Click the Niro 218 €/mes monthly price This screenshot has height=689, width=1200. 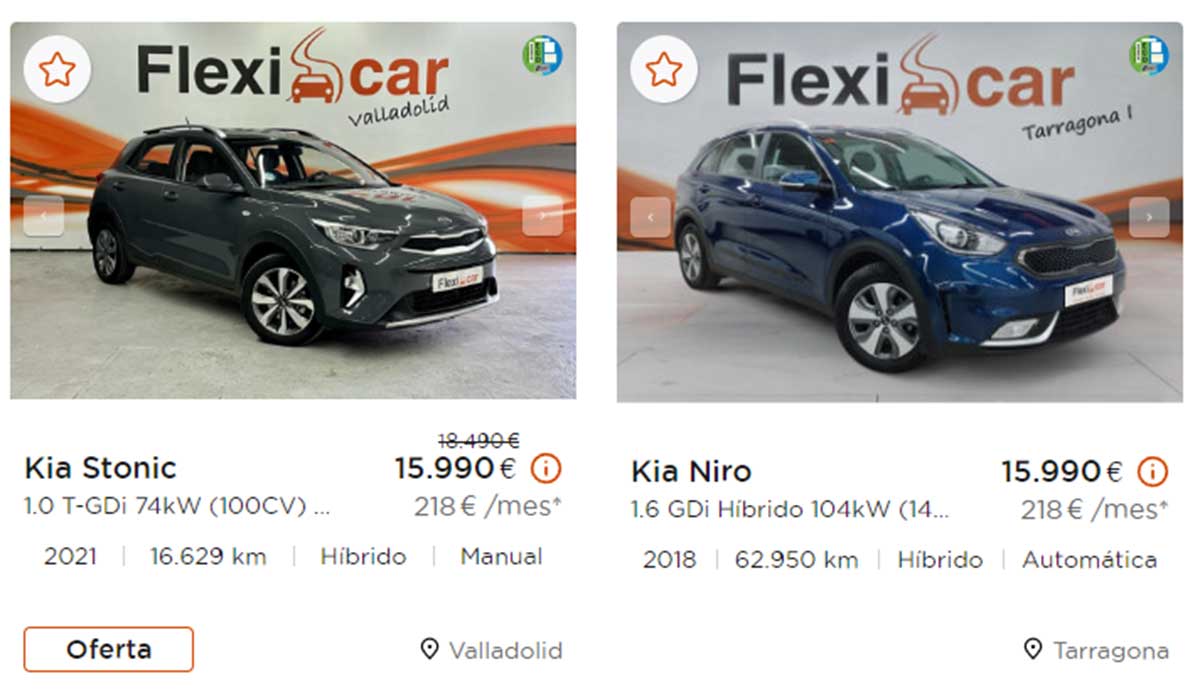coord(1094,510)
